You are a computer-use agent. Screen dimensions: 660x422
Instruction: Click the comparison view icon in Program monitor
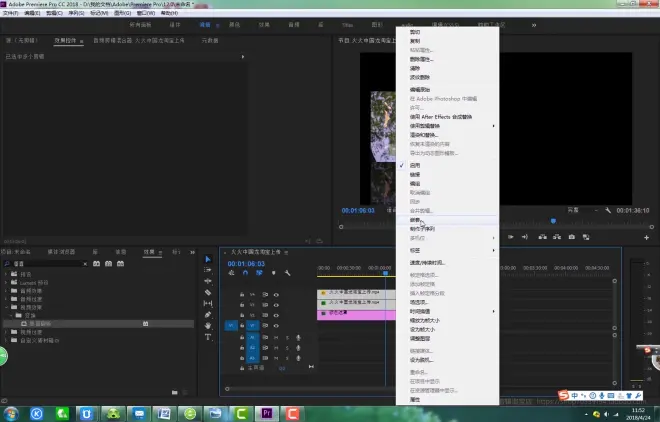(x=586, y=237)
